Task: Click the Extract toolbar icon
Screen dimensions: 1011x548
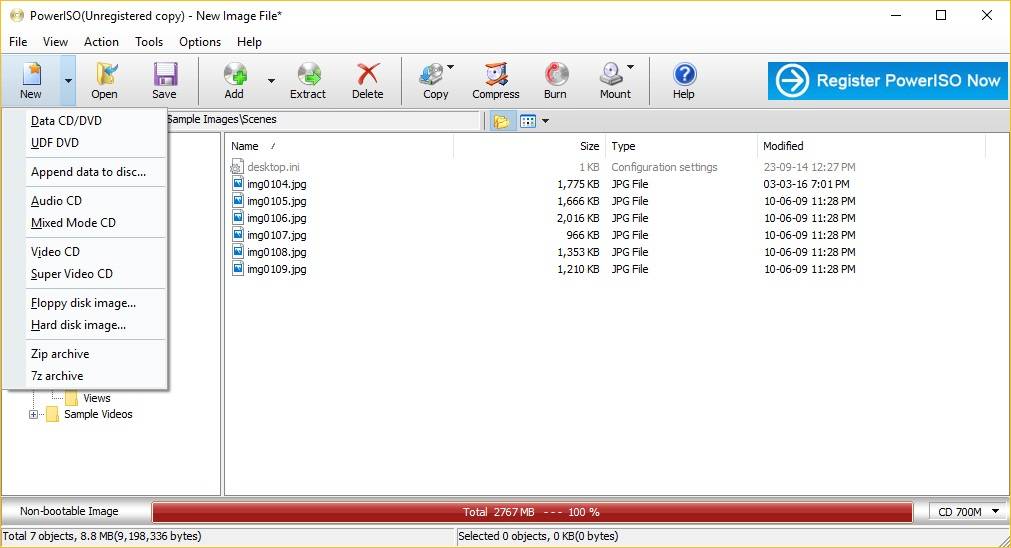Action: pyautogui.click(x=309, y=74)
